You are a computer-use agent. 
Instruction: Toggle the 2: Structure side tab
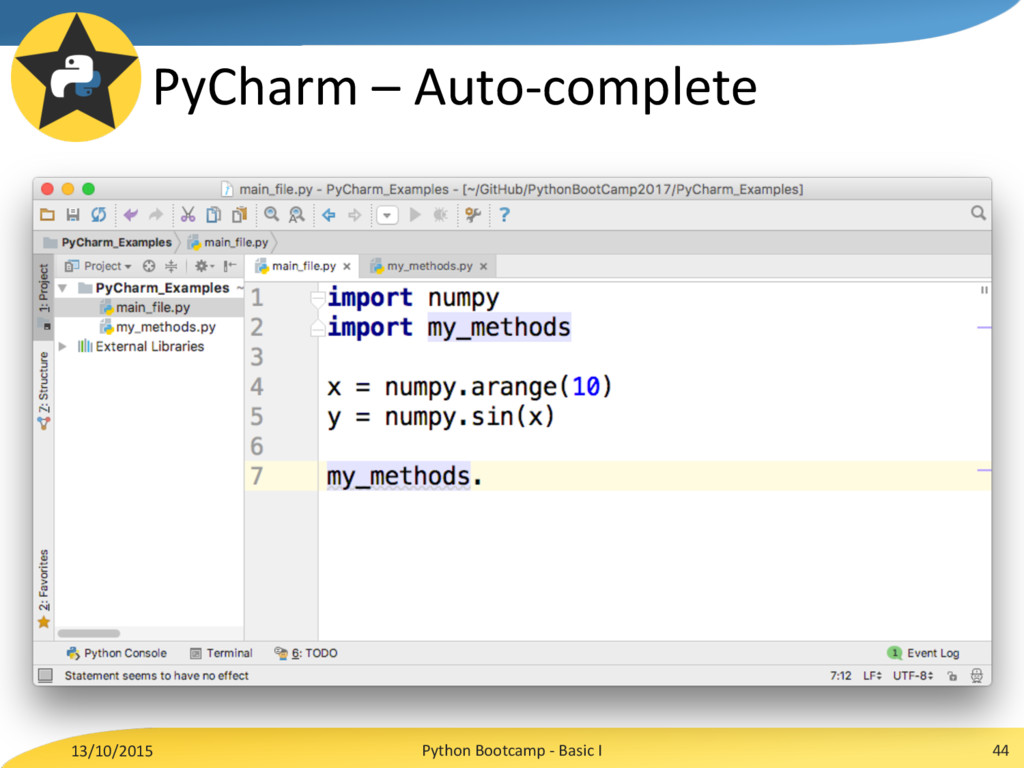pyautogui.click(x=44, y=390)
